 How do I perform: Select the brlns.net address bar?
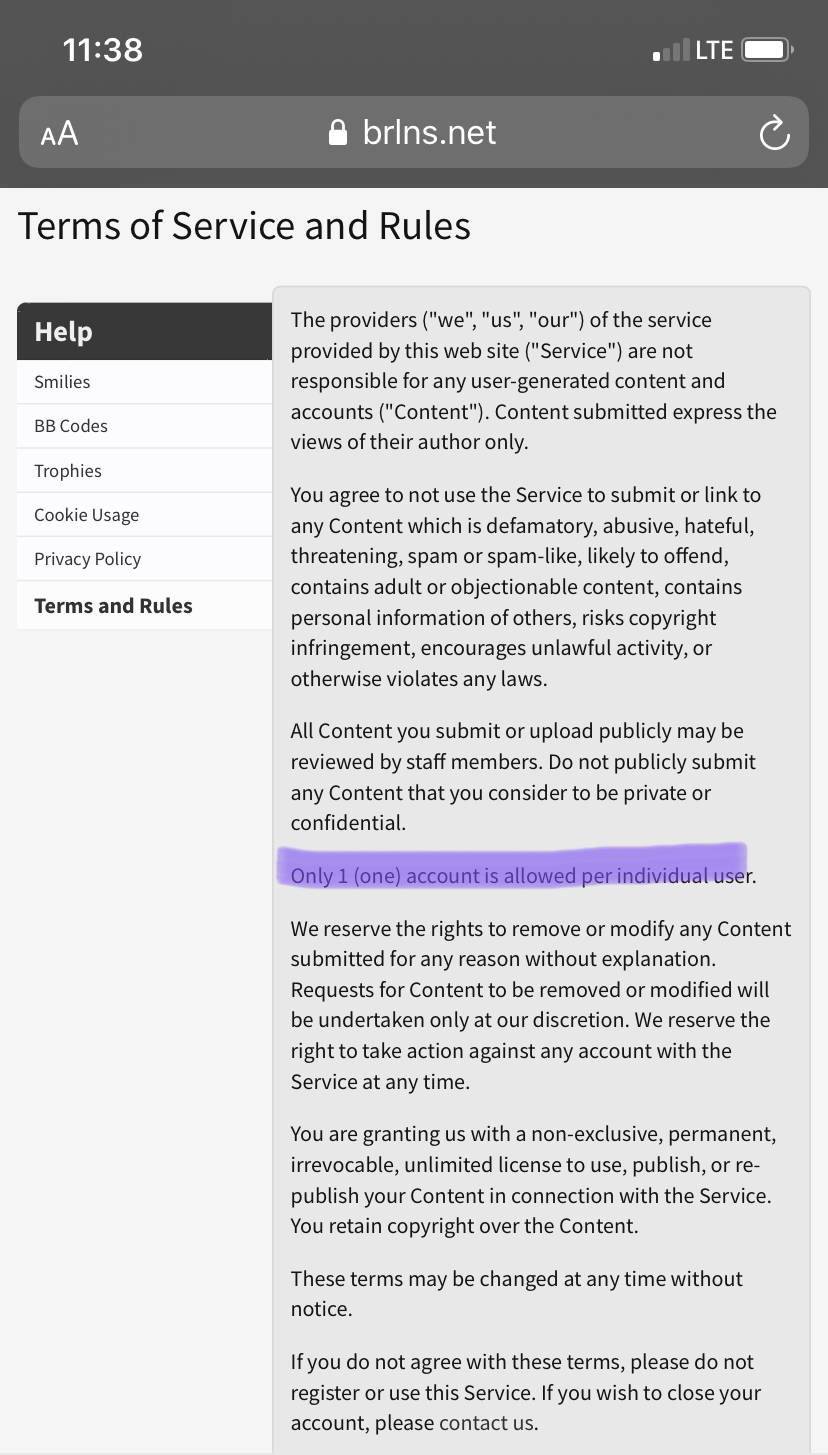point(414,132)
